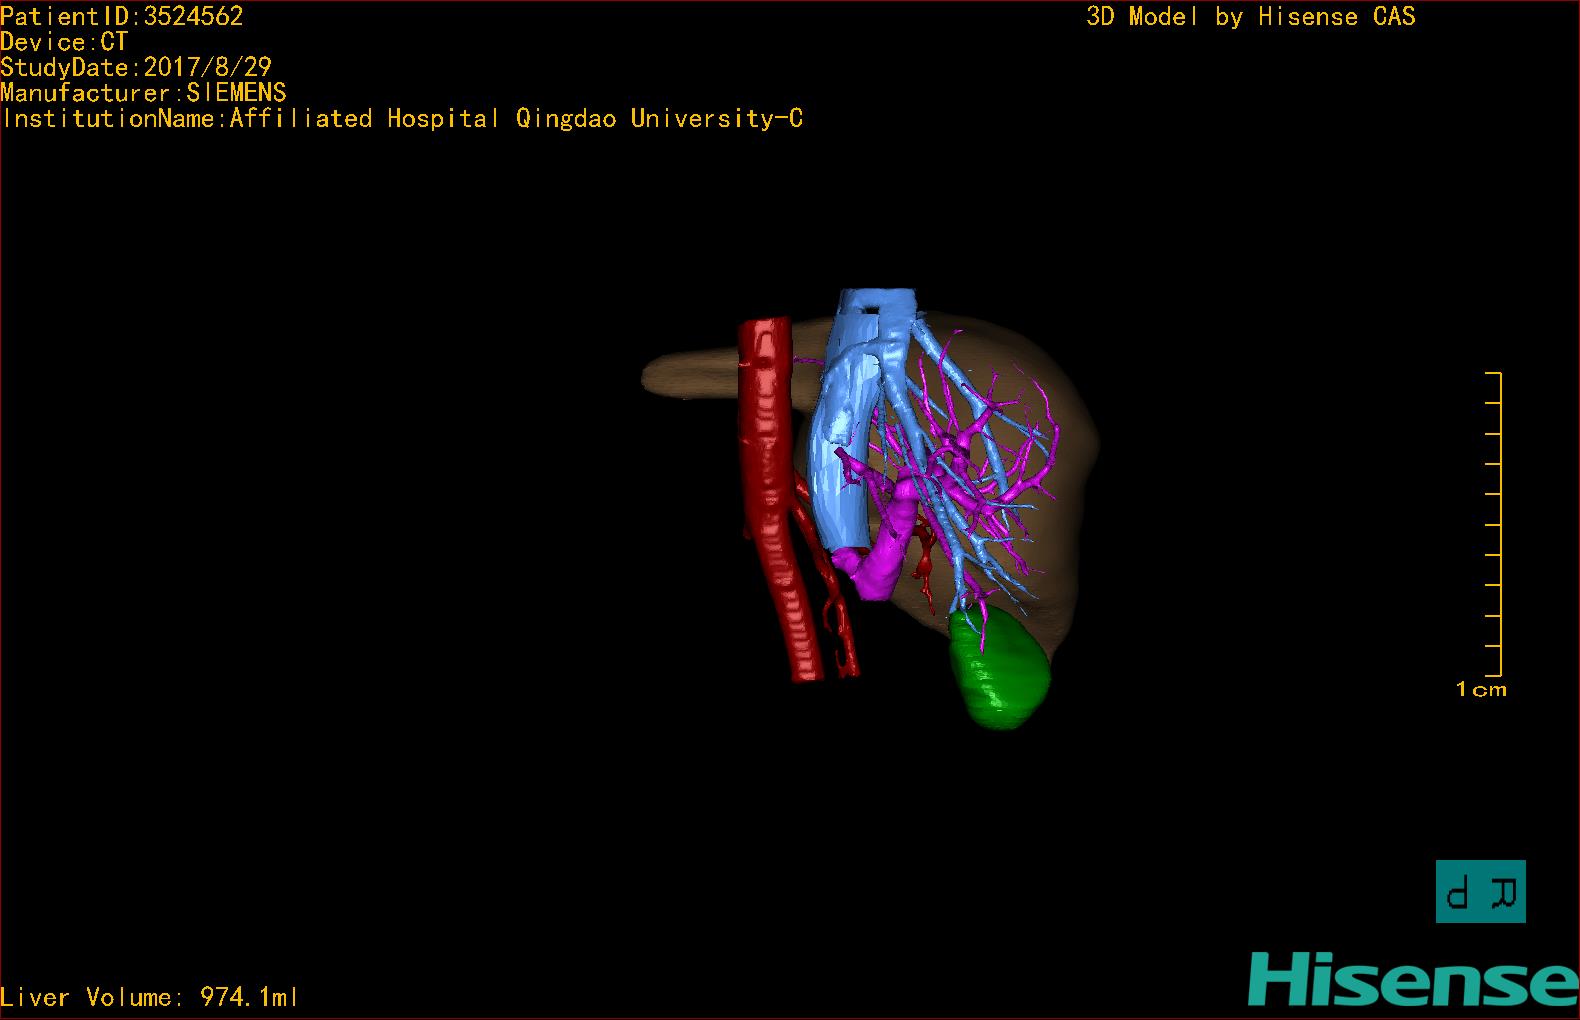Click the StudyDate:2017/8/29 text
This screenshot has height=1020, width=1580.
click(136, 67)
